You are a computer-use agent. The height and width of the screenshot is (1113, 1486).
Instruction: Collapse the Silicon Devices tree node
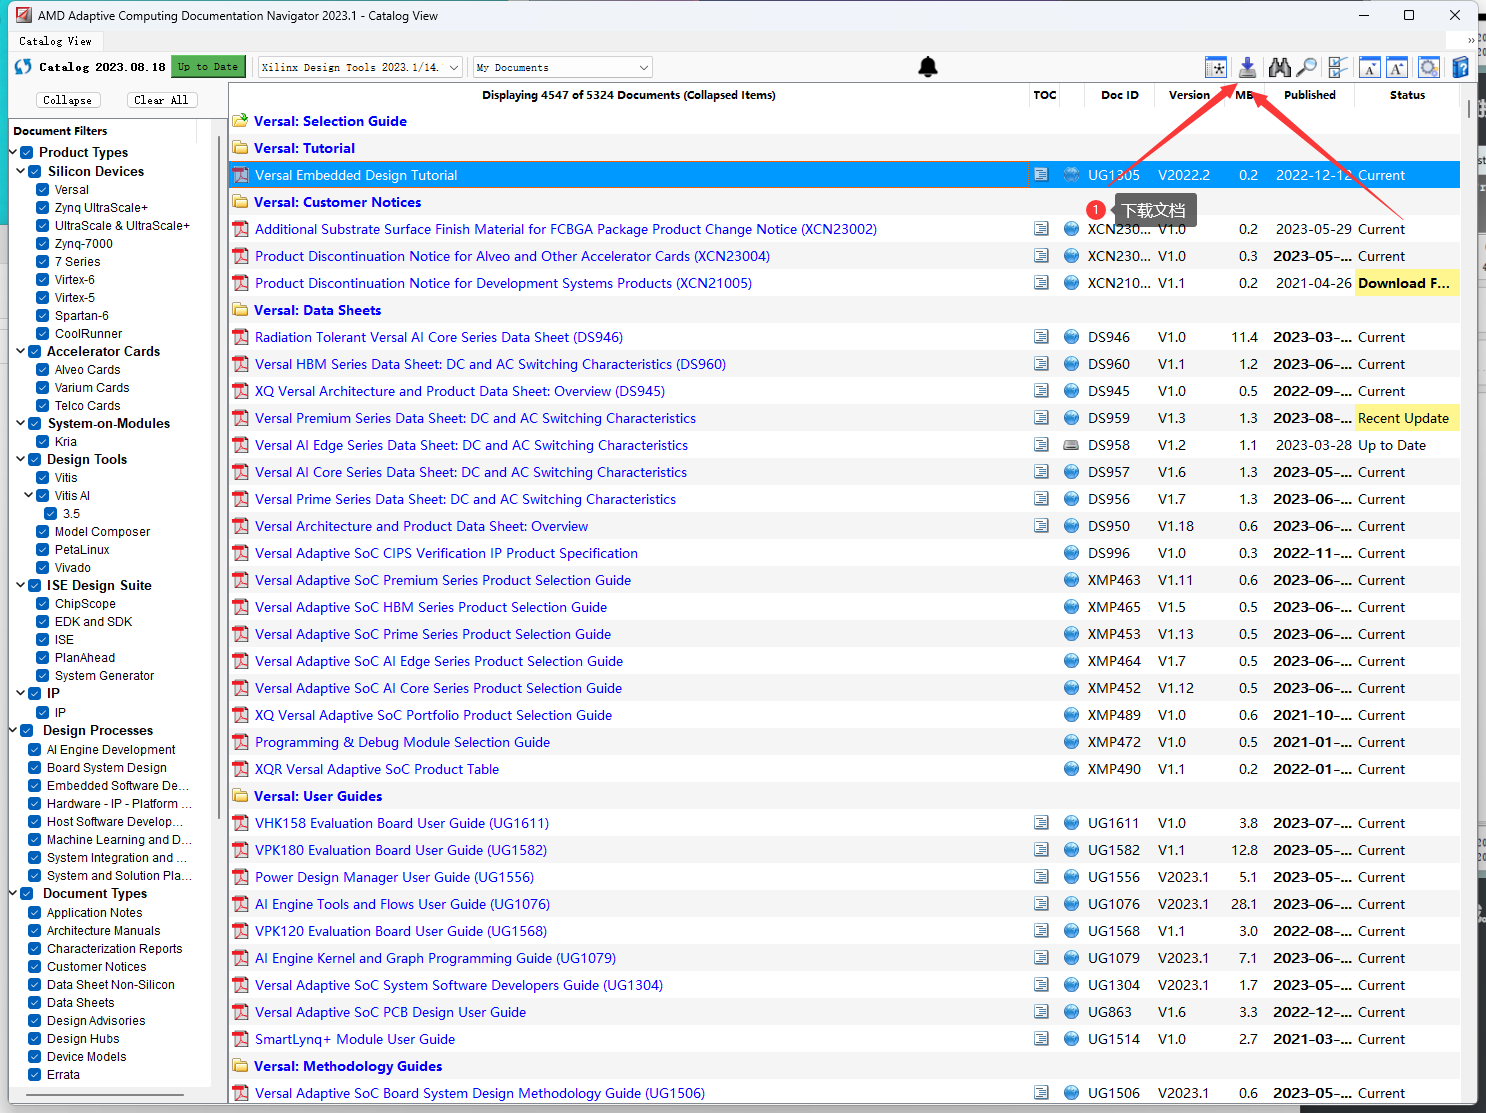click(x=20, y=171)
